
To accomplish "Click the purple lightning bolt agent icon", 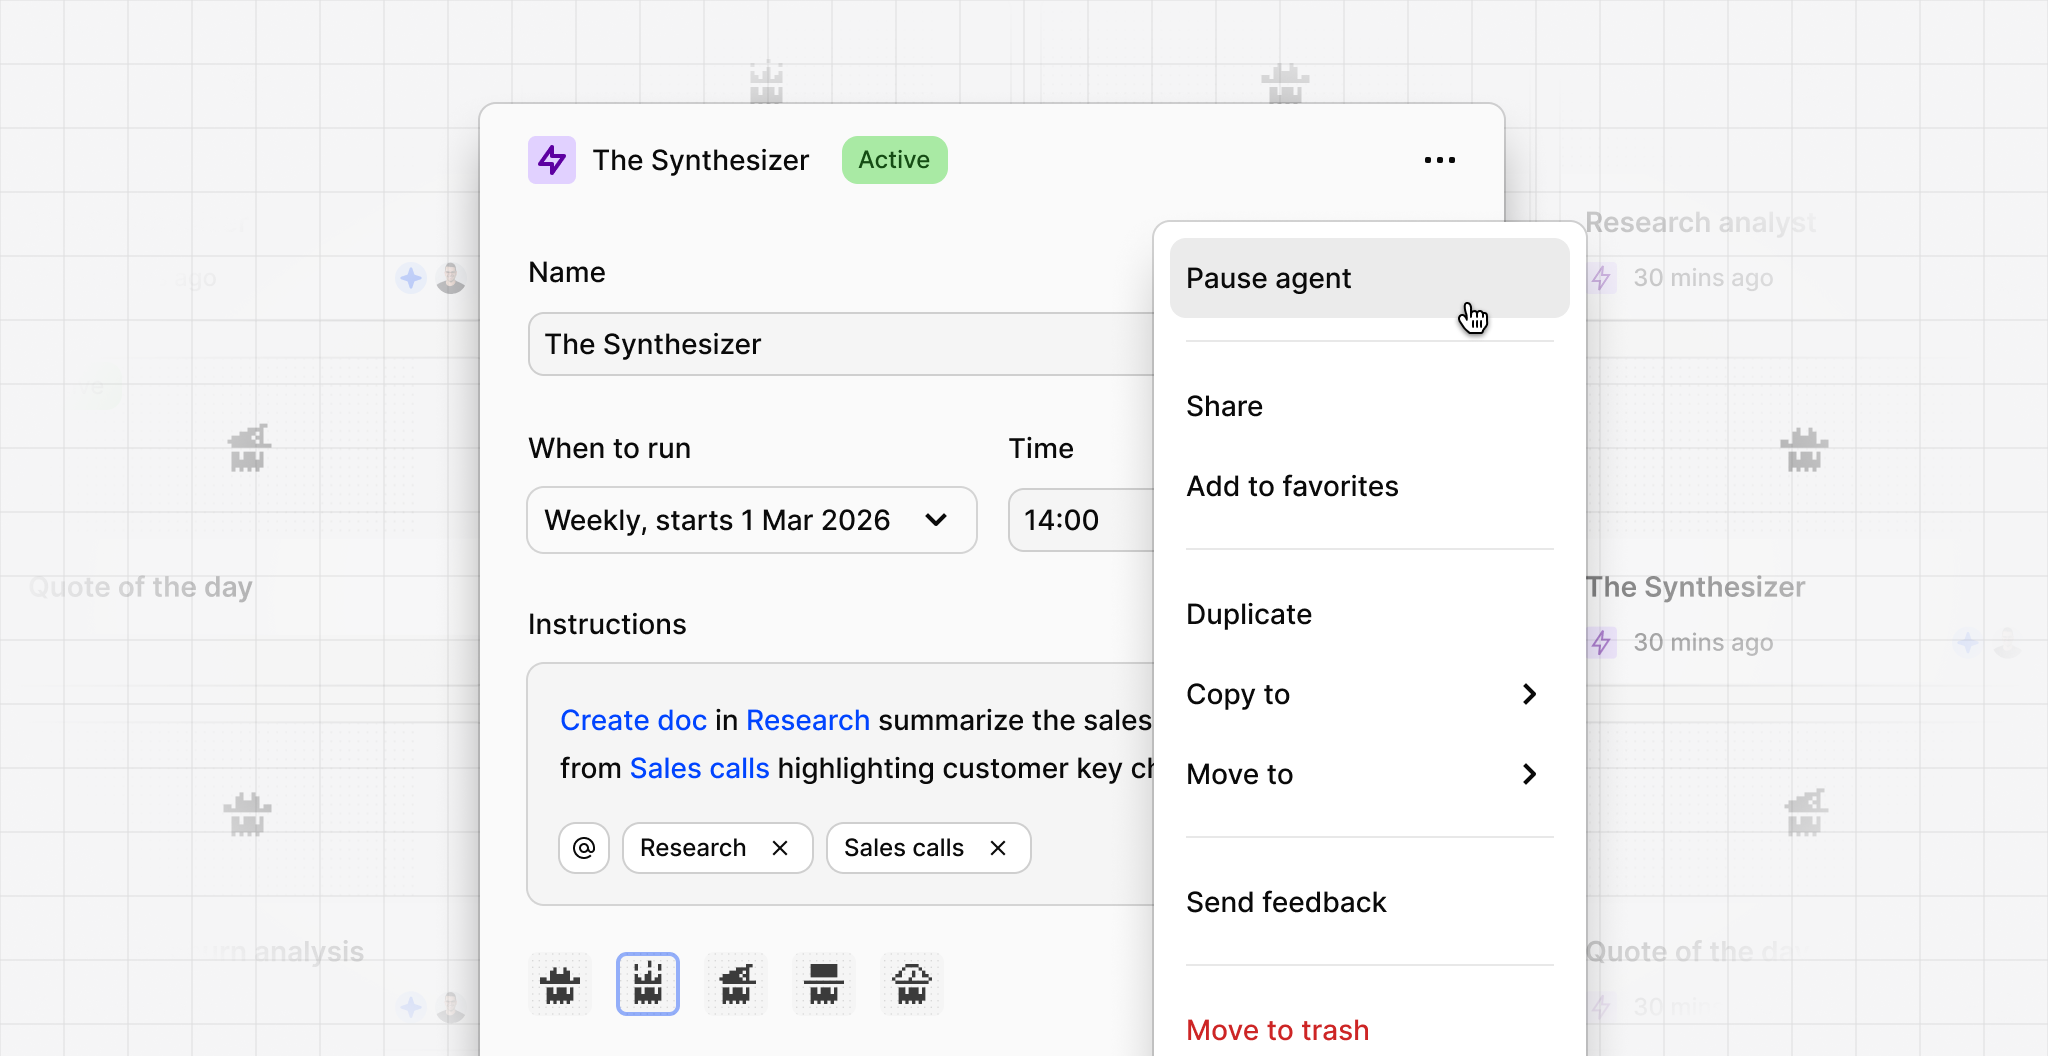I will point(552,160).
